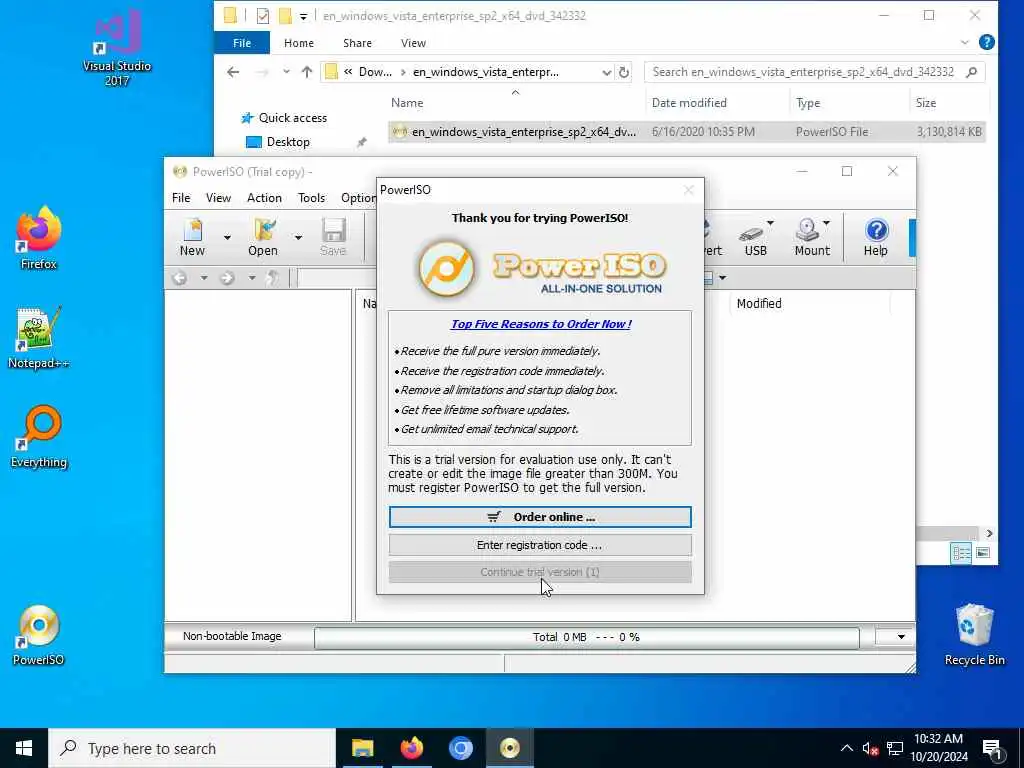Open the Action menu in PowerISO
This screenshot has height=768, width=1024.
click(264, 198)
